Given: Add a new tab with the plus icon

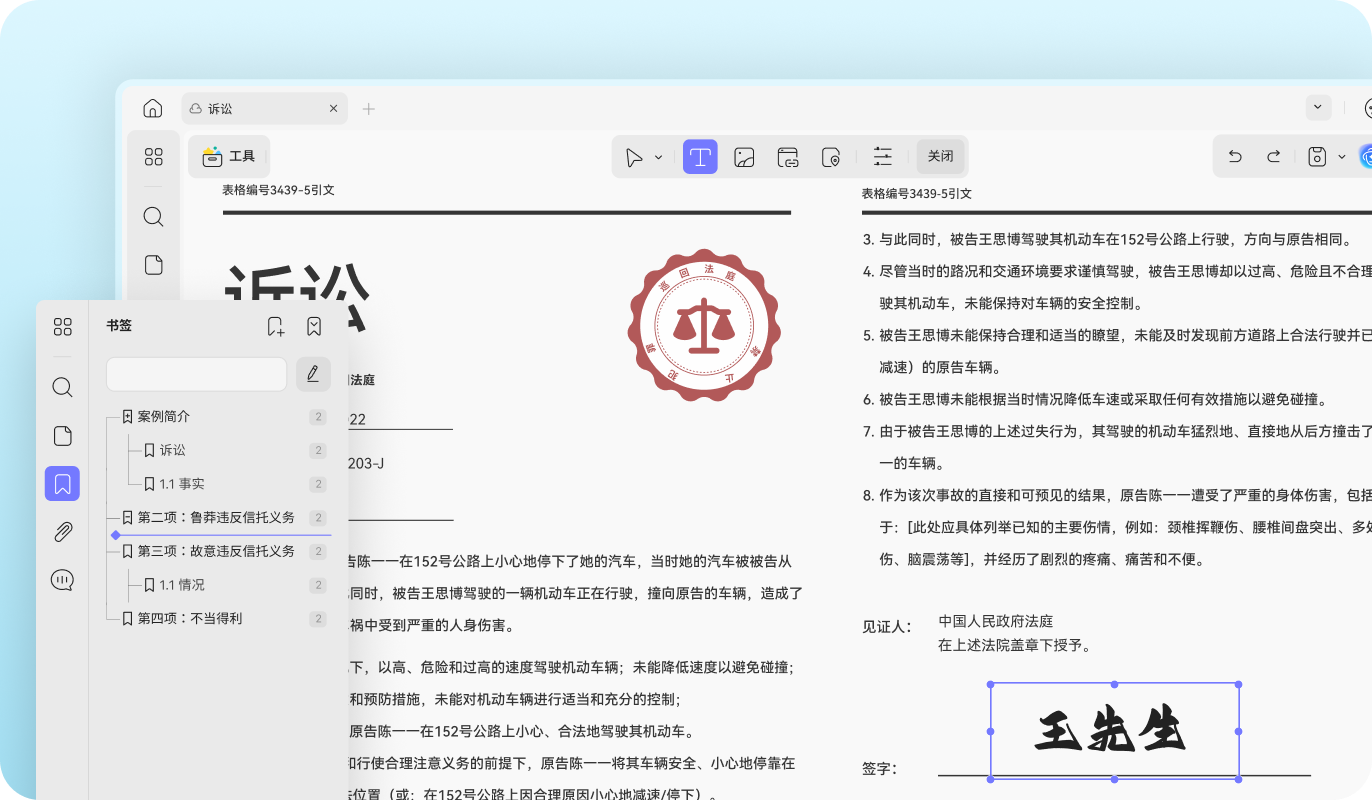Looking at the screenshot, I should point(369,108).
